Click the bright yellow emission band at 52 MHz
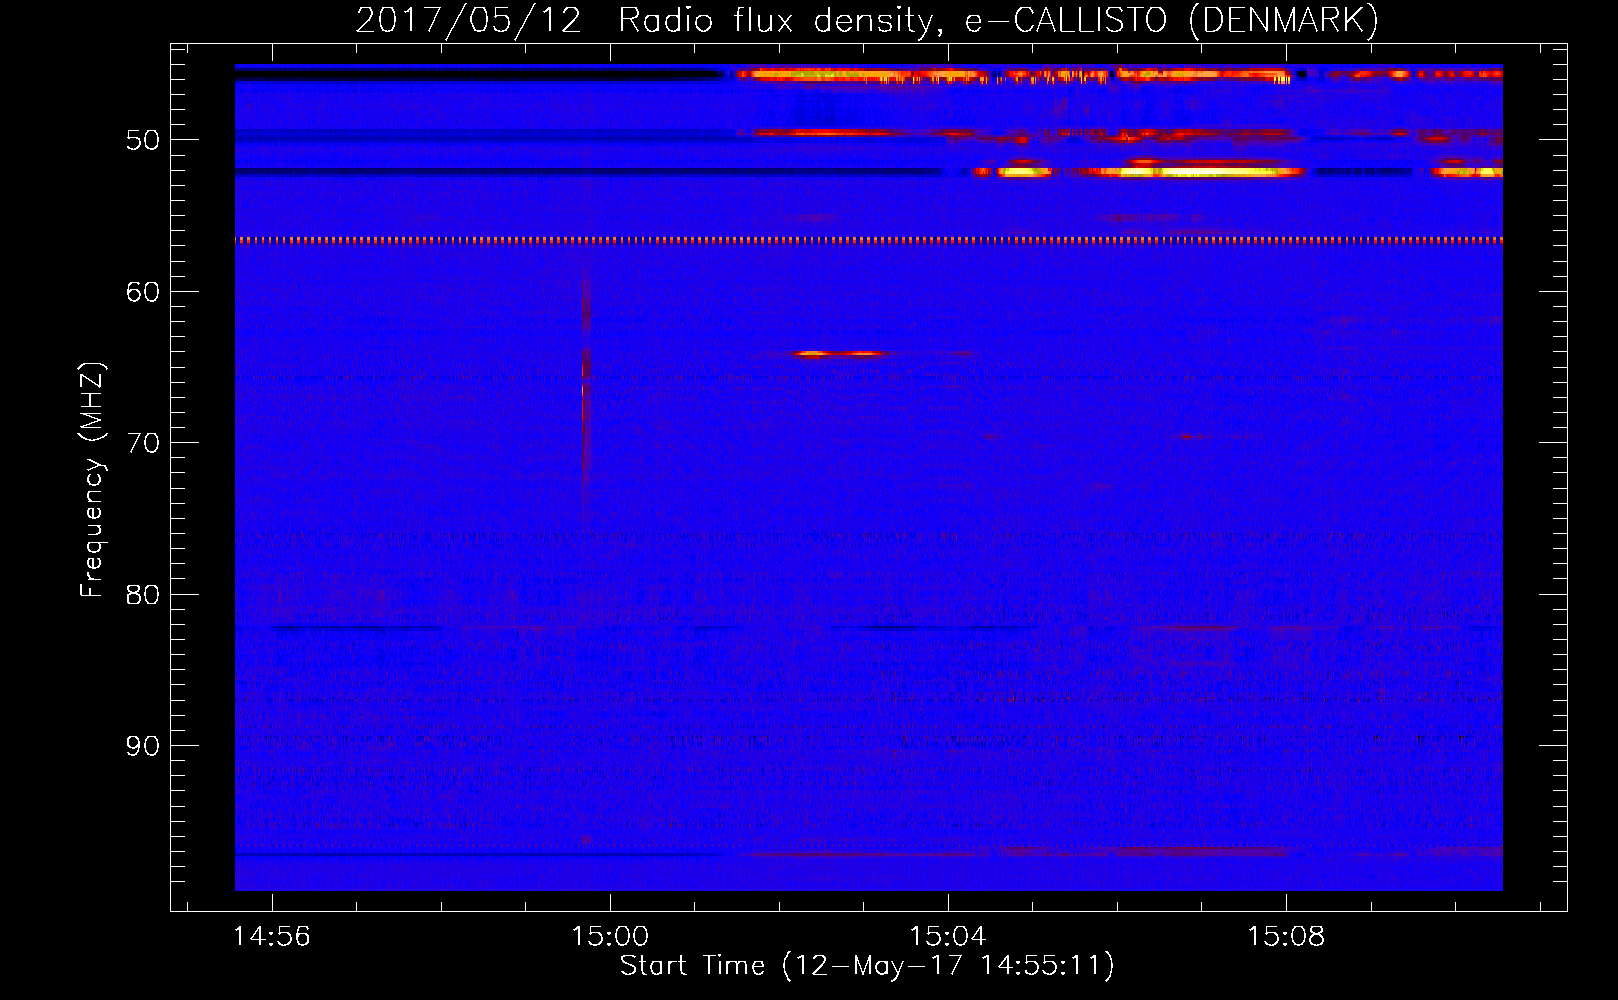The height and width of the screenshot is (1000, 1618). tap(1190, 172)
